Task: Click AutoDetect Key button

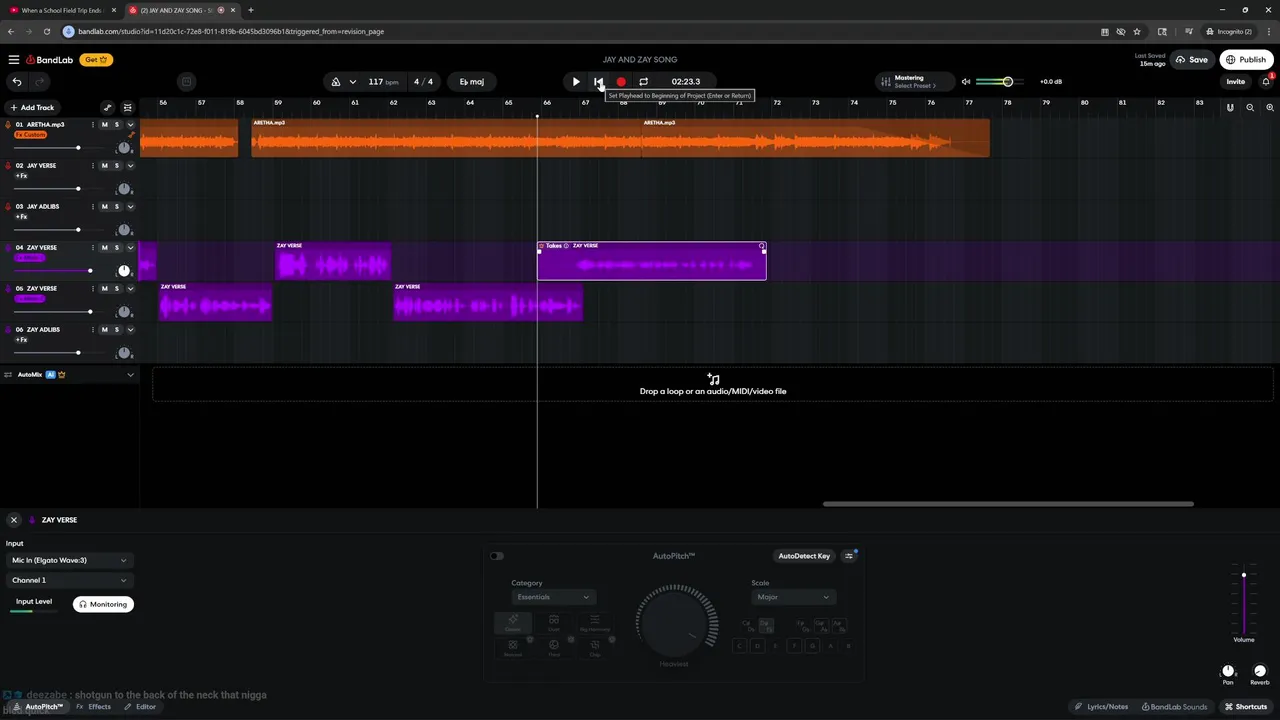Action: click(x=804, y=556)
